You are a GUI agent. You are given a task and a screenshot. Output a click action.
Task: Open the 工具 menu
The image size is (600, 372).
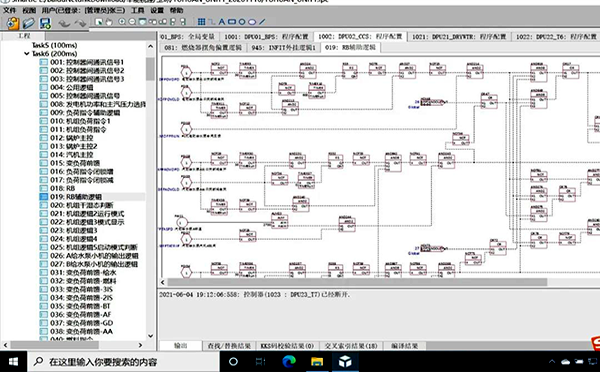click(138, 10)
